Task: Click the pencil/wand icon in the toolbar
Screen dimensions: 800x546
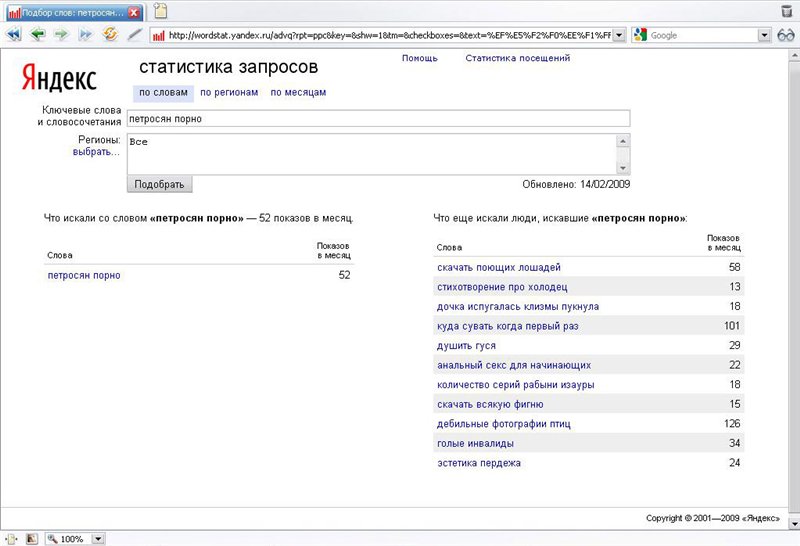Action: 134,34
